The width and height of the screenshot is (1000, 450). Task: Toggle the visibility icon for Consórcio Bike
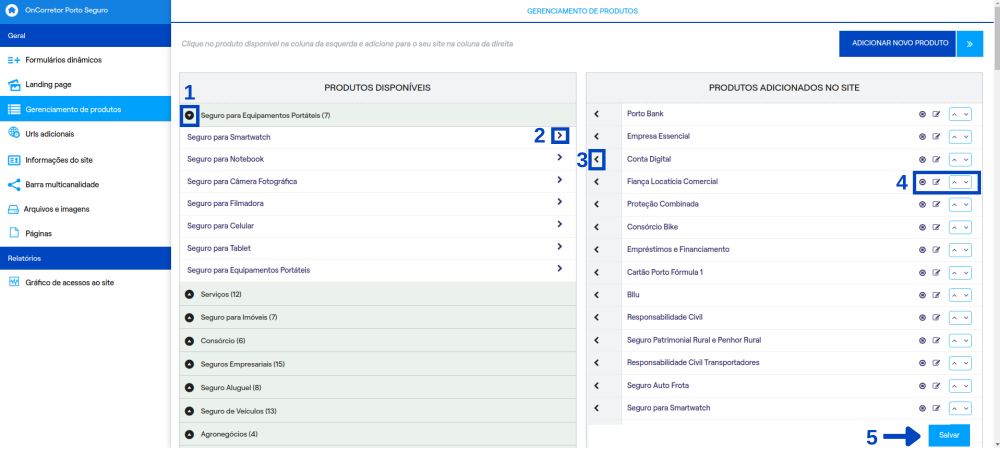(x=922, y=227)
